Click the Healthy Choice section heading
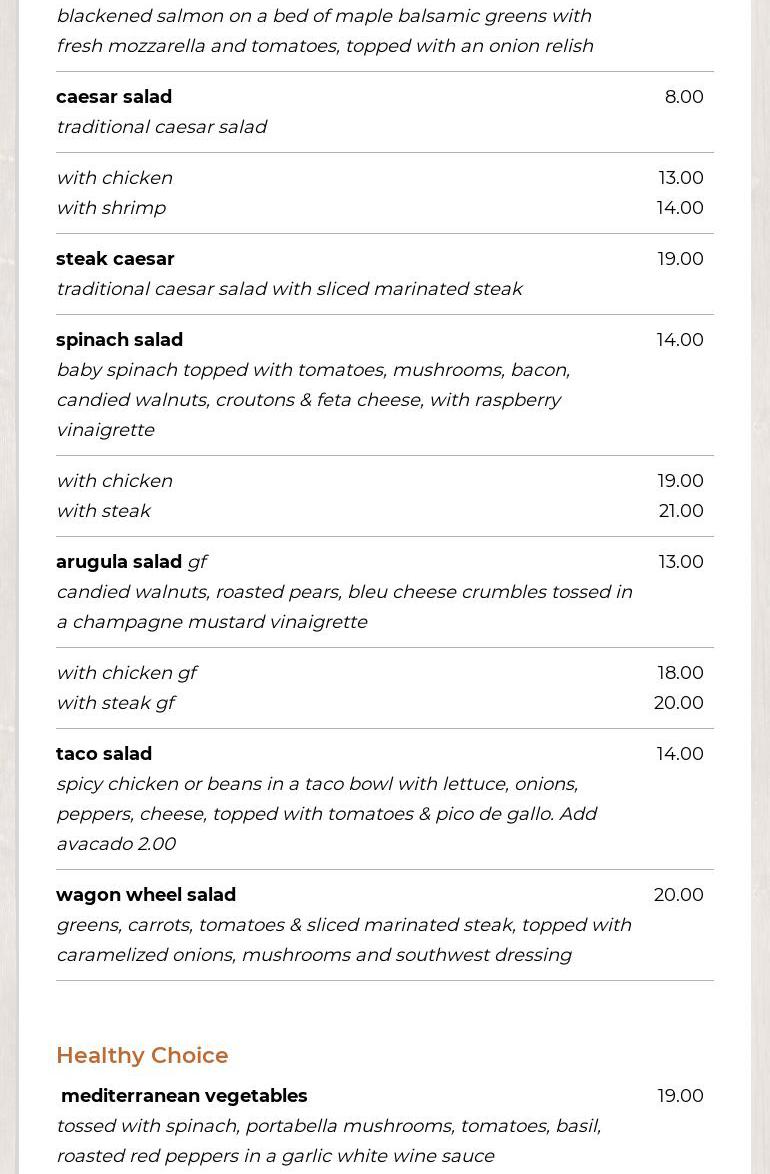Viewport: 770px width, 1174px height. (x=142, y=1055)
